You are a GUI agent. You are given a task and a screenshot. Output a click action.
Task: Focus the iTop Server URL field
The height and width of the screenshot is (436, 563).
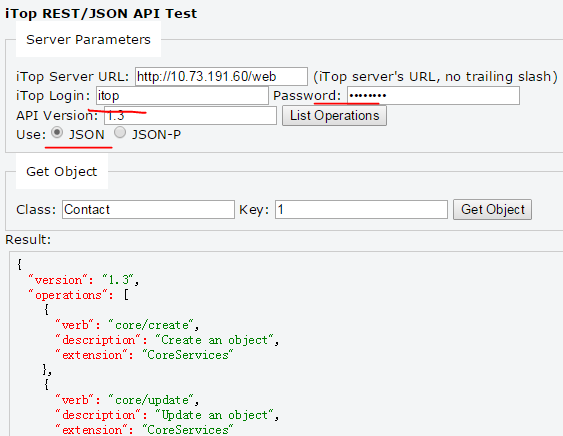point(221,76)
